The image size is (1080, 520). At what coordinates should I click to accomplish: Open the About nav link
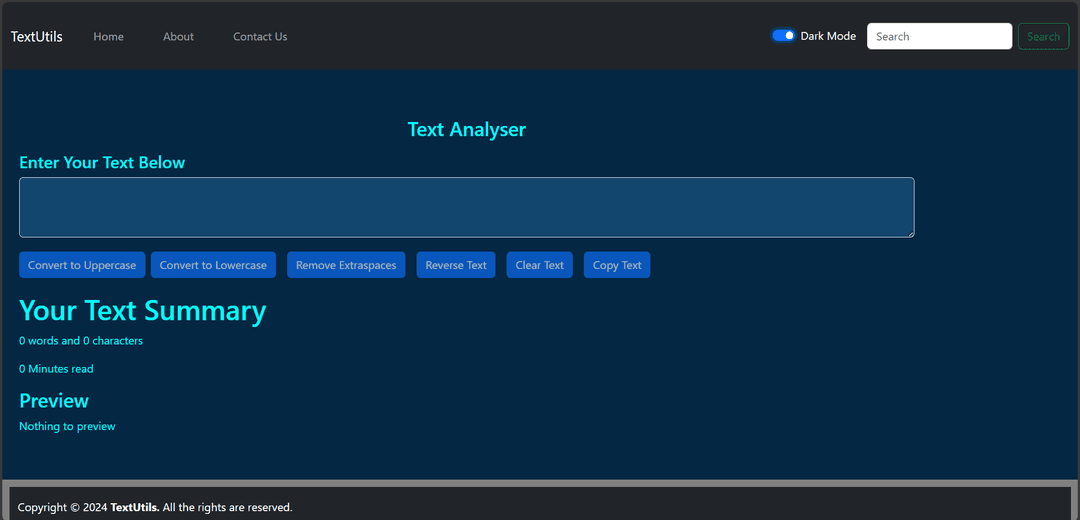pyautogui.click(x=178, y=37)
